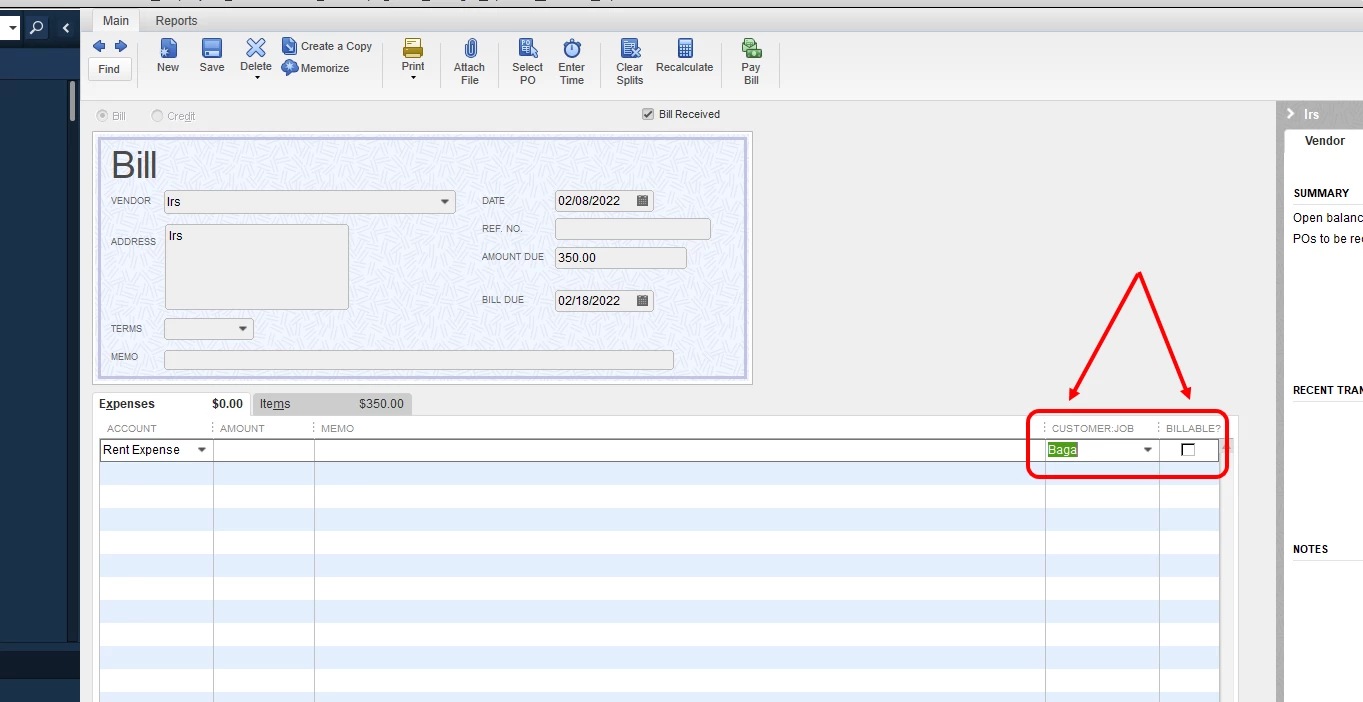Click the New bill icon

(x=168, y=48)
